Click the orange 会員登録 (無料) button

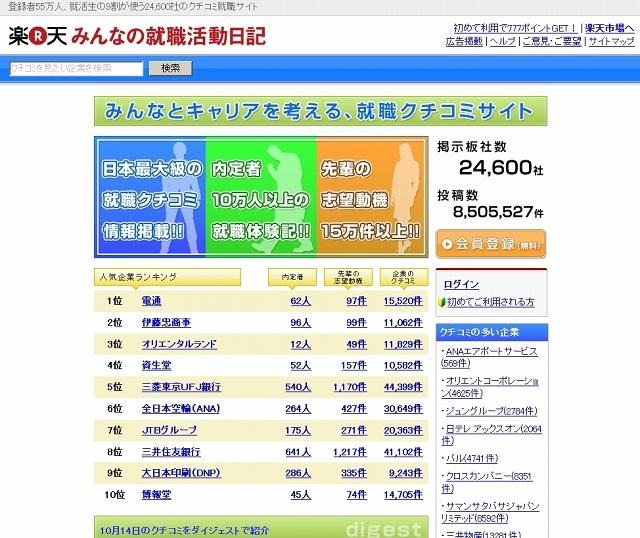point(491,244)
